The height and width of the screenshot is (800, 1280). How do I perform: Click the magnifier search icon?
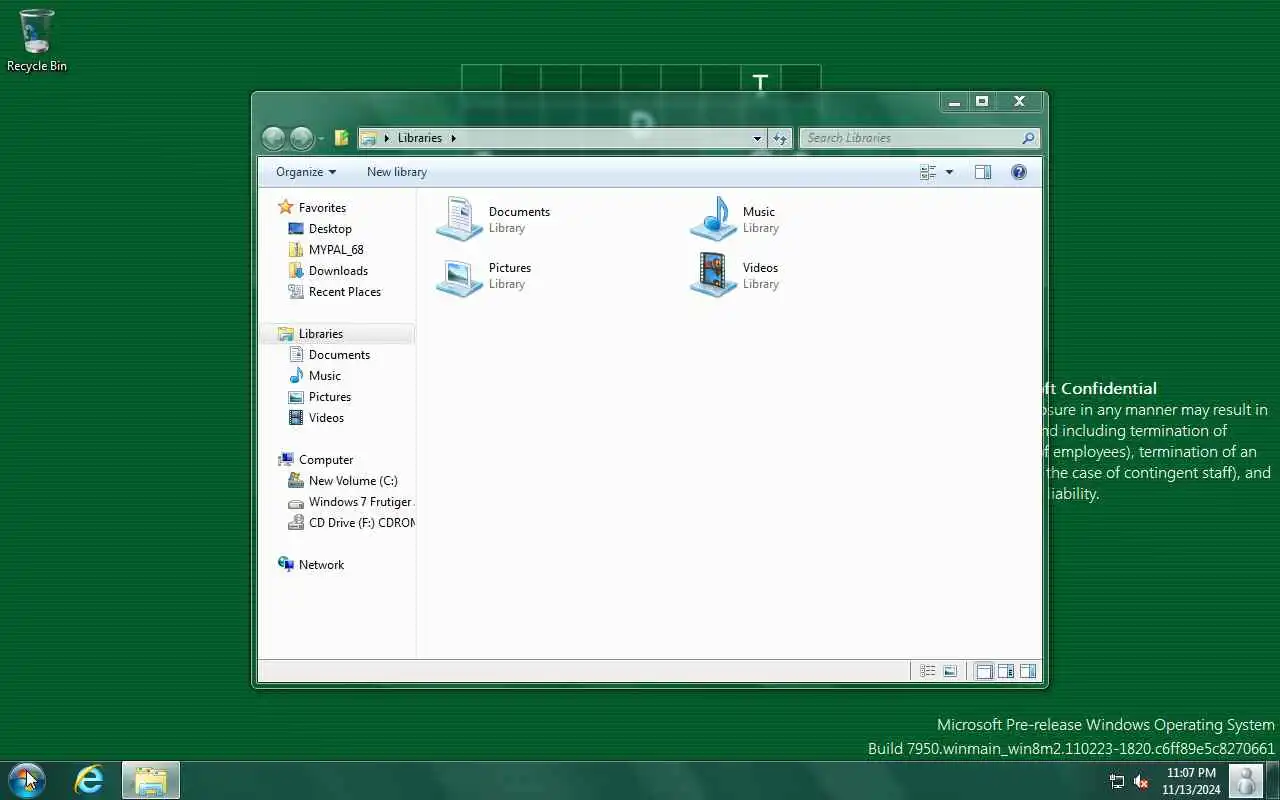click(1028, 138)
